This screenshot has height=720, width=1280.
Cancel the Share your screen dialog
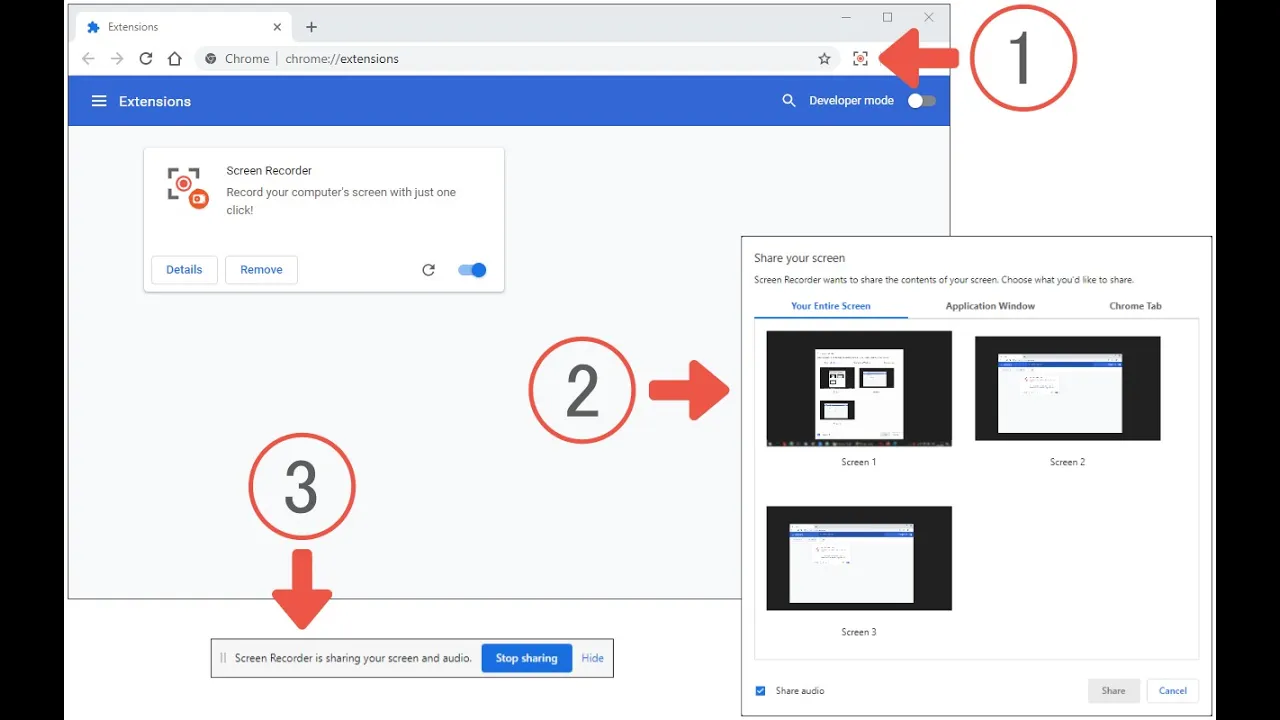(1173, 691)
